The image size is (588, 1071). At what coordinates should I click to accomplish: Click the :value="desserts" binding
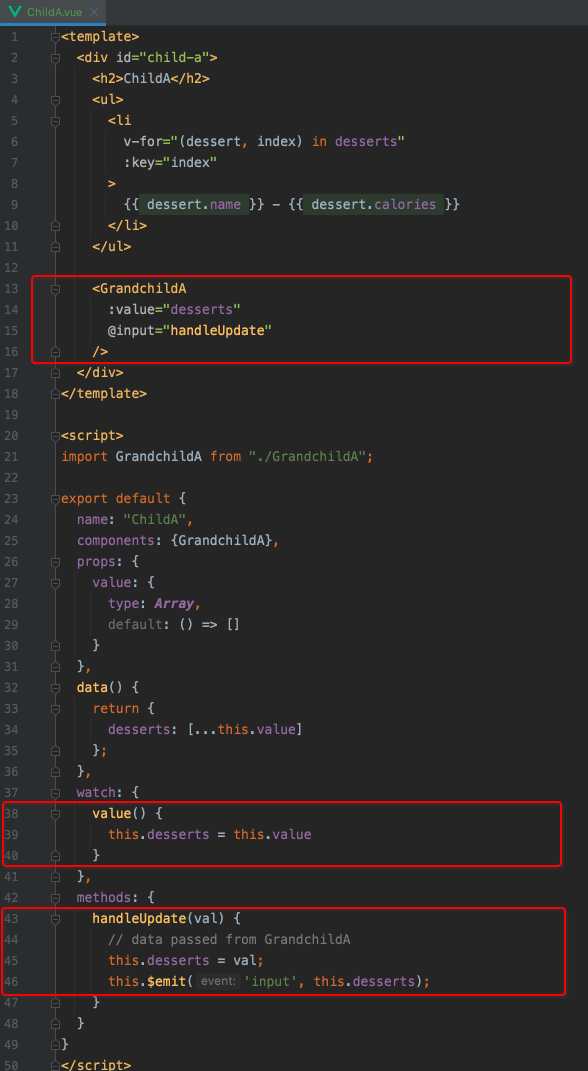pyautogui.click(x=174, y=309)
